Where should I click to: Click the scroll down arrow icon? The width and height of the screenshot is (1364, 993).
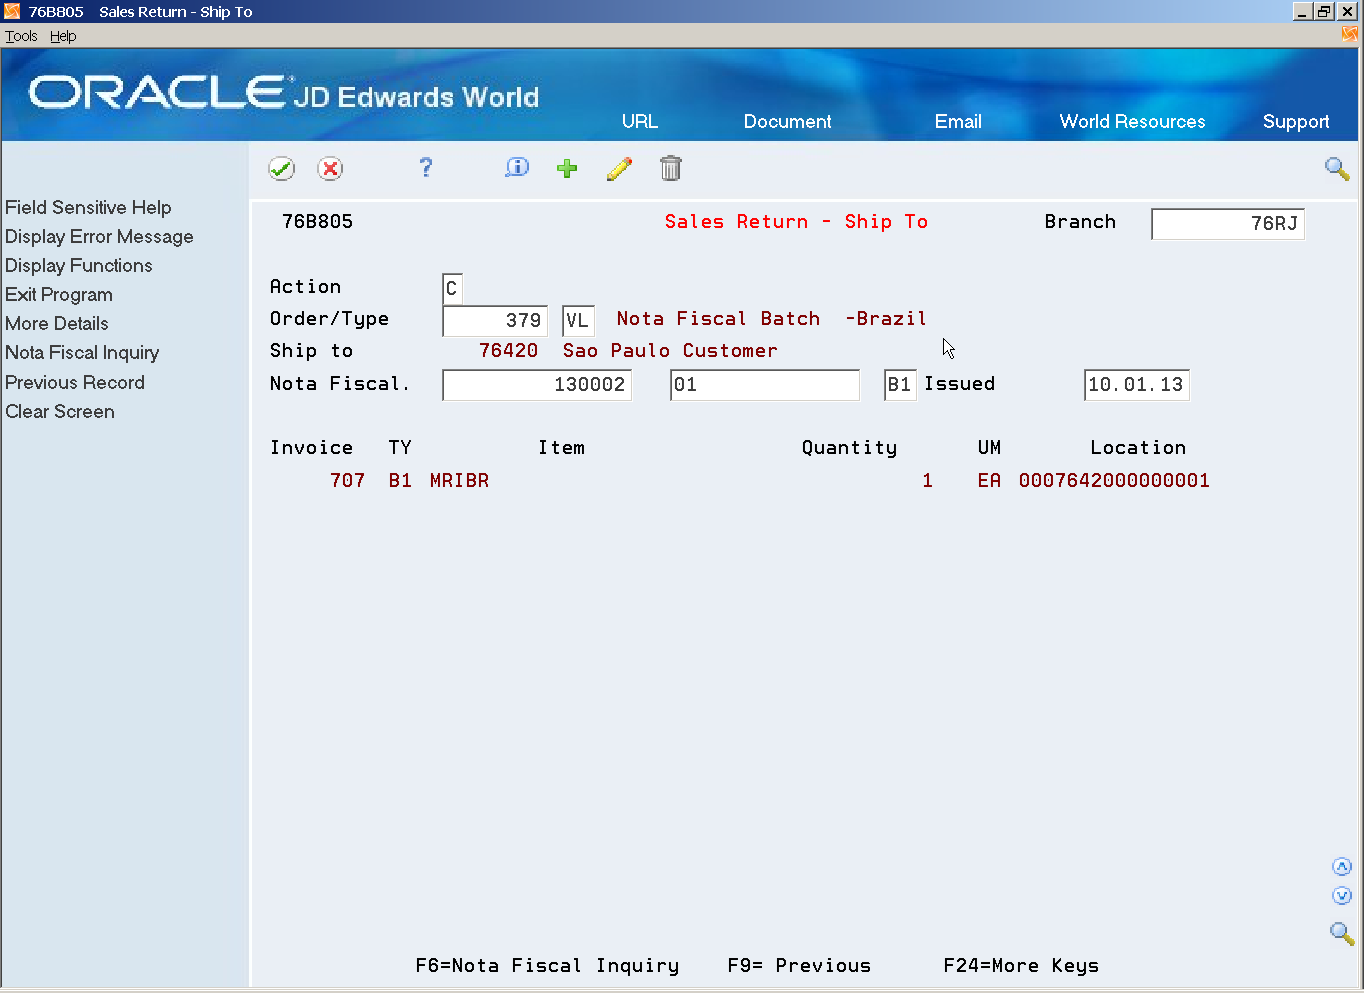(x=1342, y=896)
